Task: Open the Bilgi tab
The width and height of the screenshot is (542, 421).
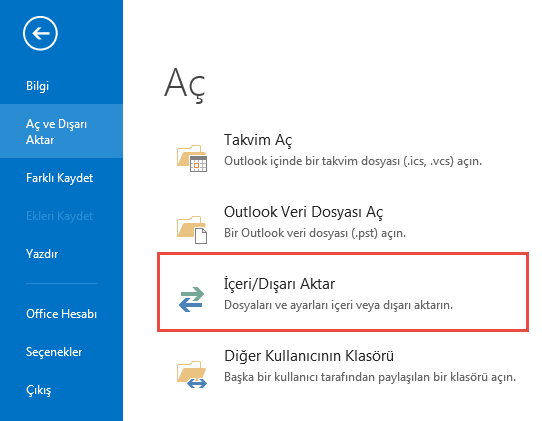Action: pyautogui.click(x=37, y=86)
